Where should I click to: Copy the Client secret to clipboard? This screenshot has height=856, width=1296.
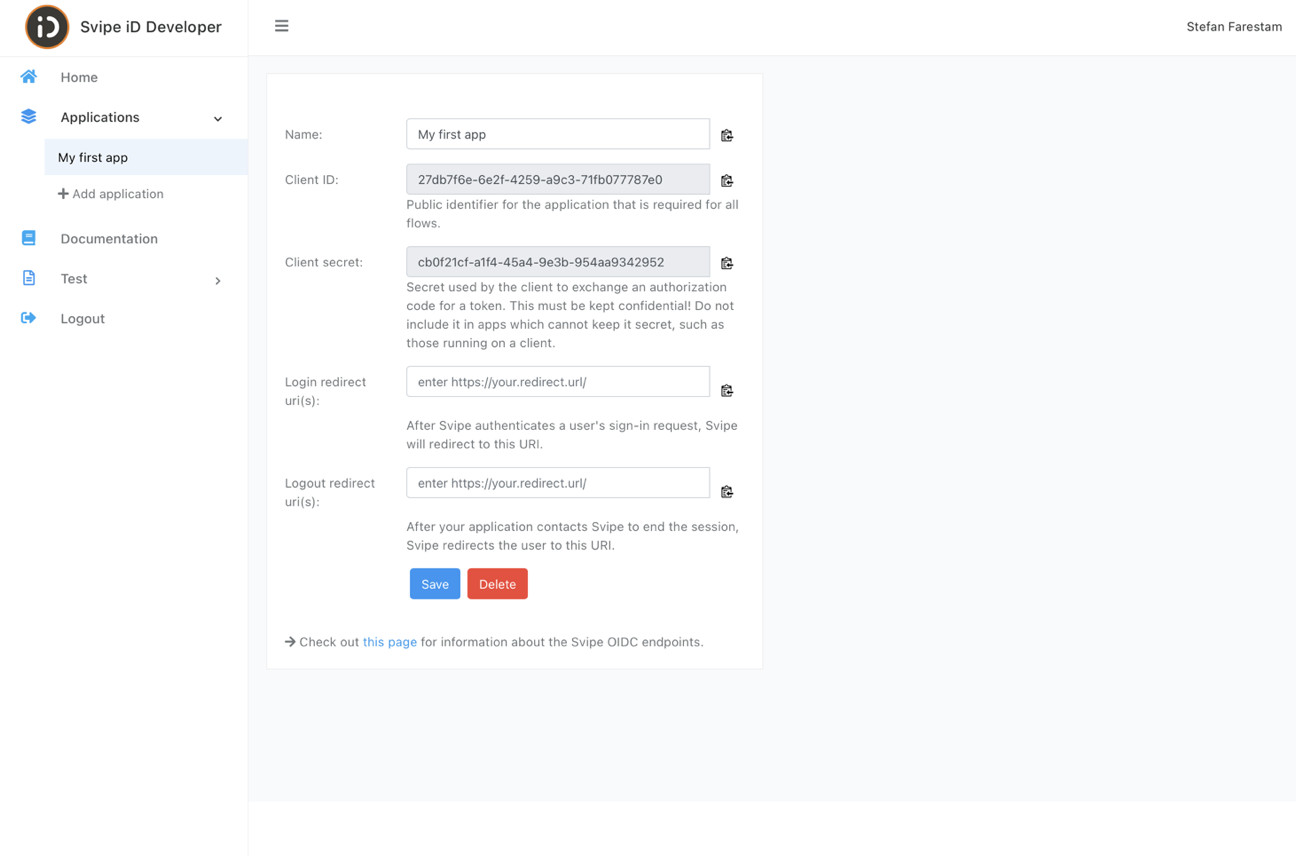pyautogui.click(x=727, y=263)
